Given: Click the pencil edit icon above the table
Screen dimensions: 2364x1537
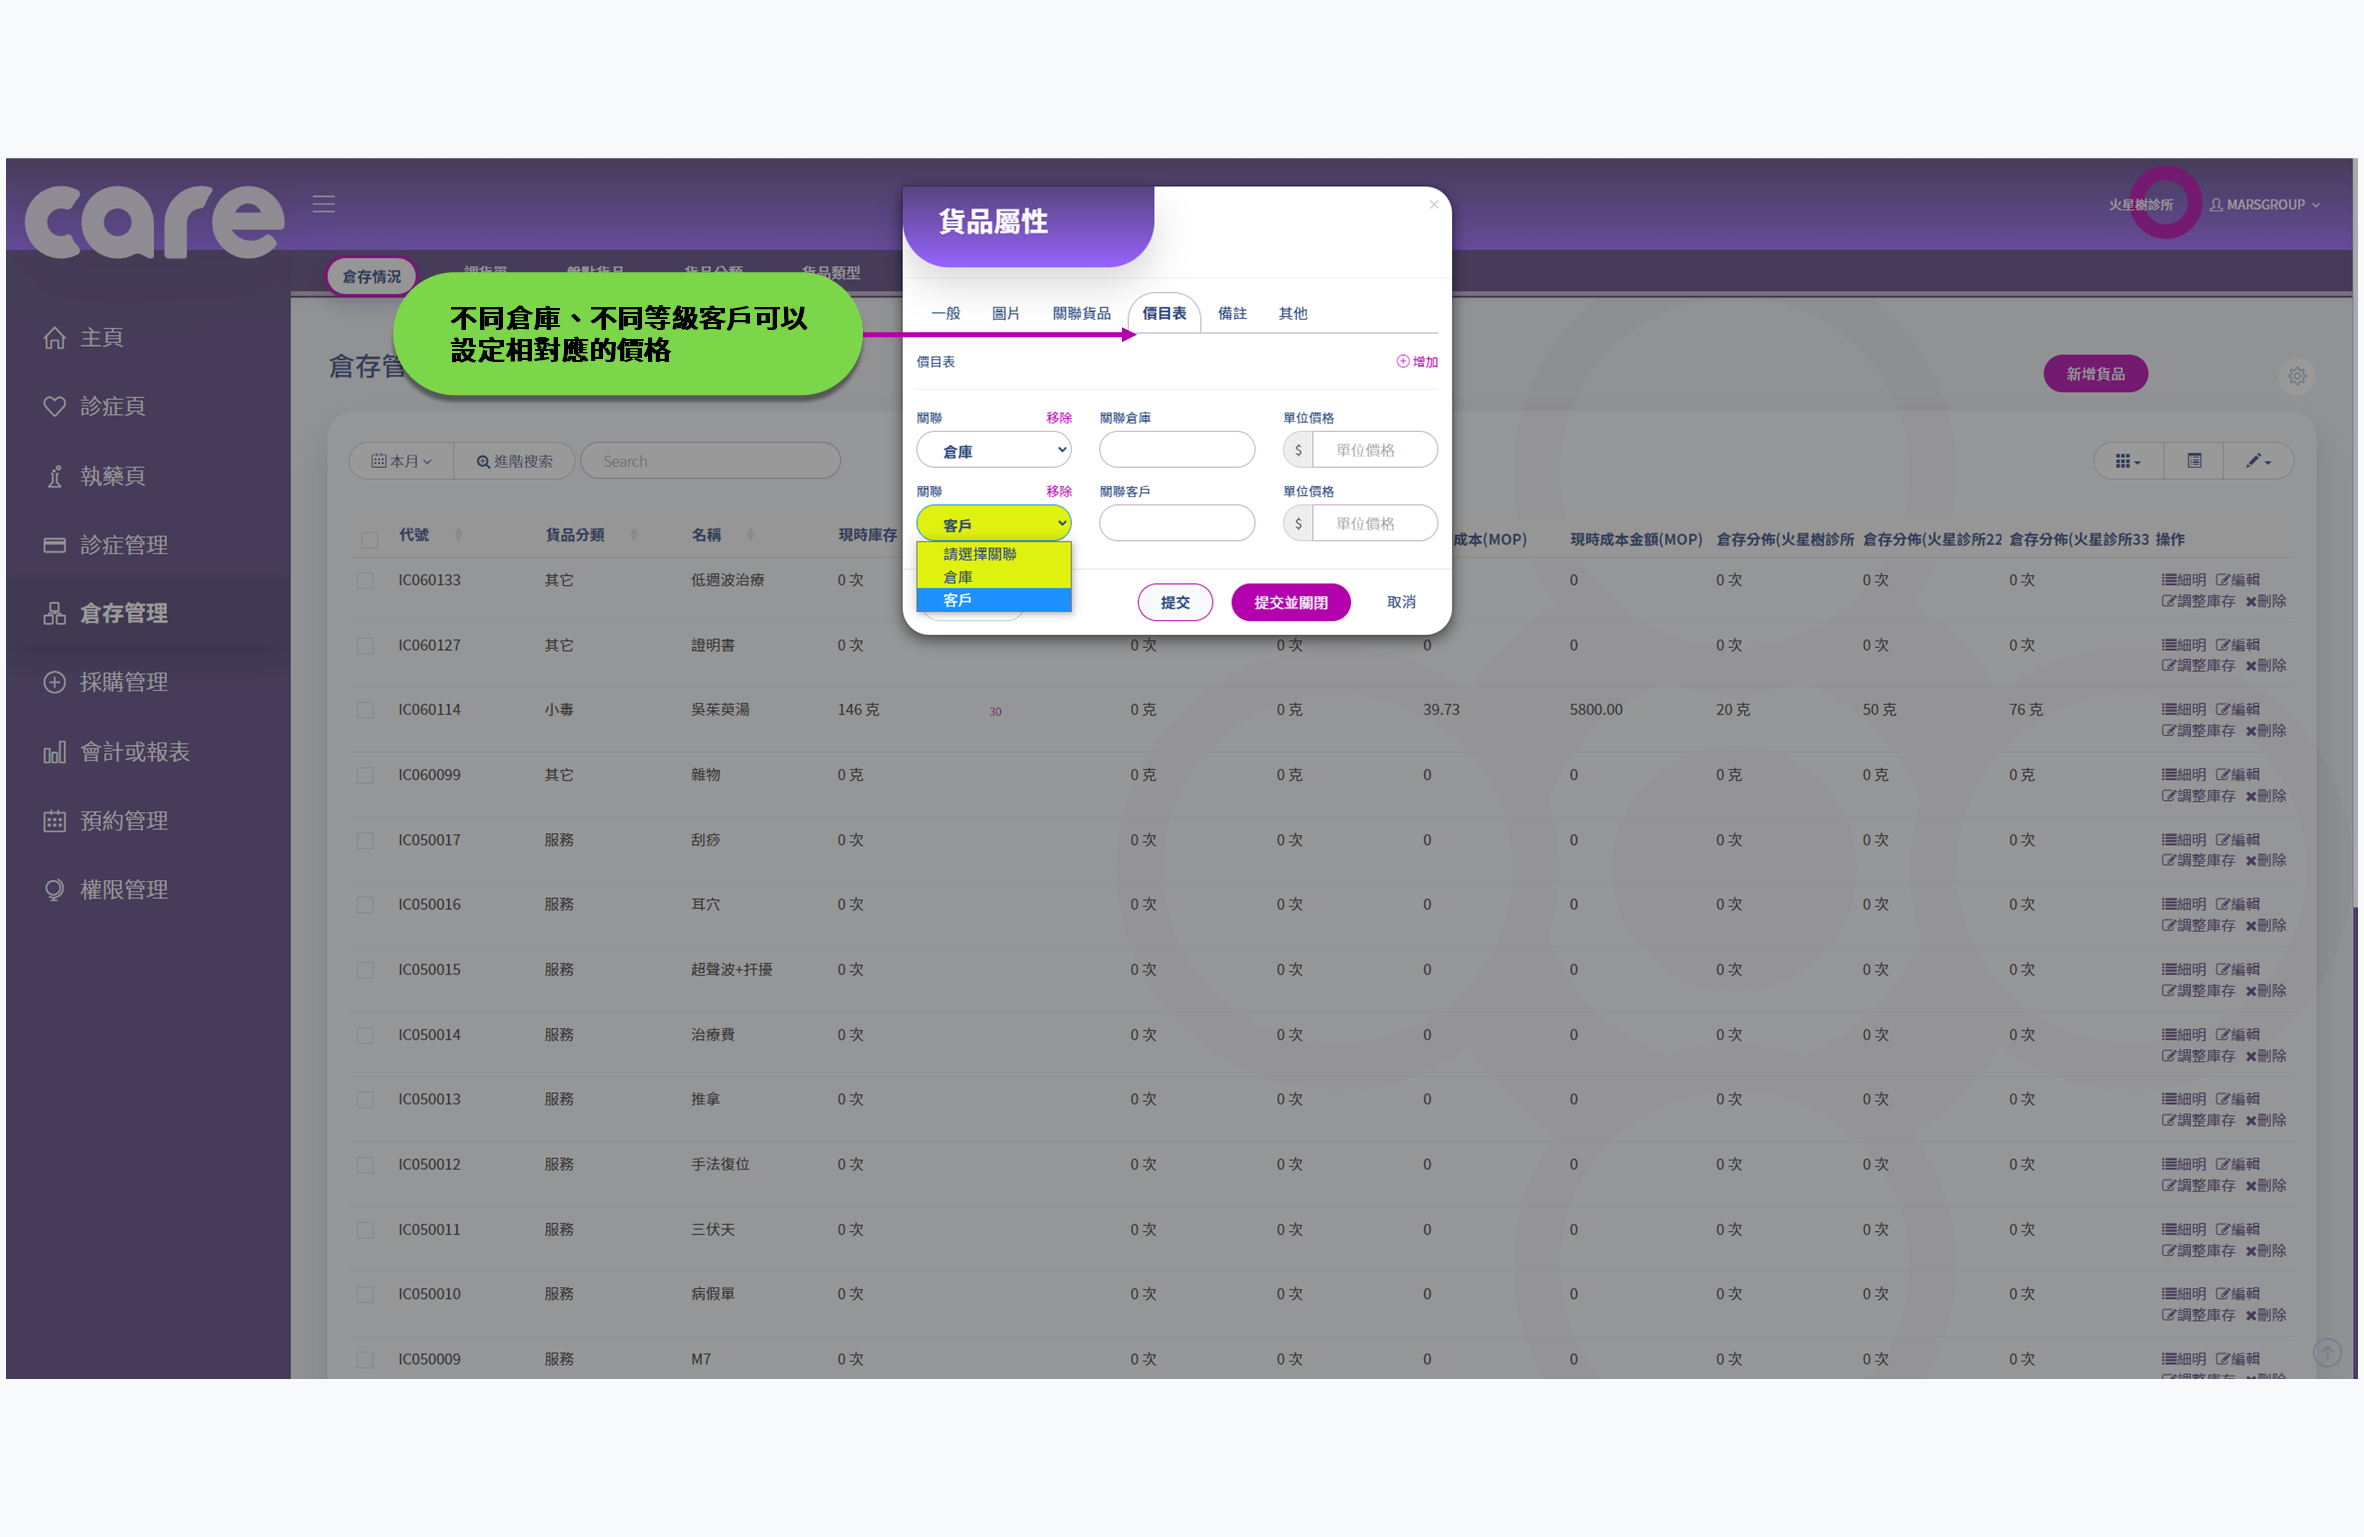Looking at the screenshot, I should point(2253,460).
